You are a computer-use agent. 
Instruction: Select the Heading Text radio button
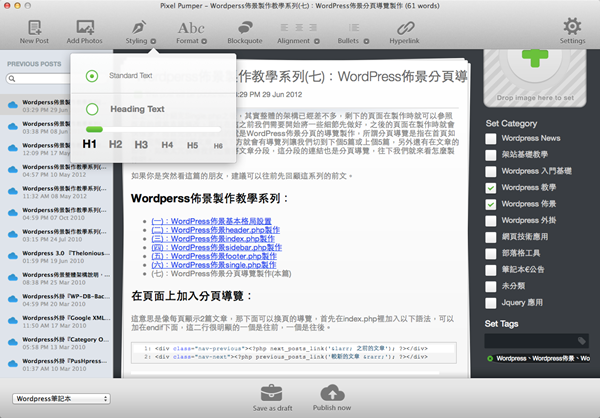[92, 109]
